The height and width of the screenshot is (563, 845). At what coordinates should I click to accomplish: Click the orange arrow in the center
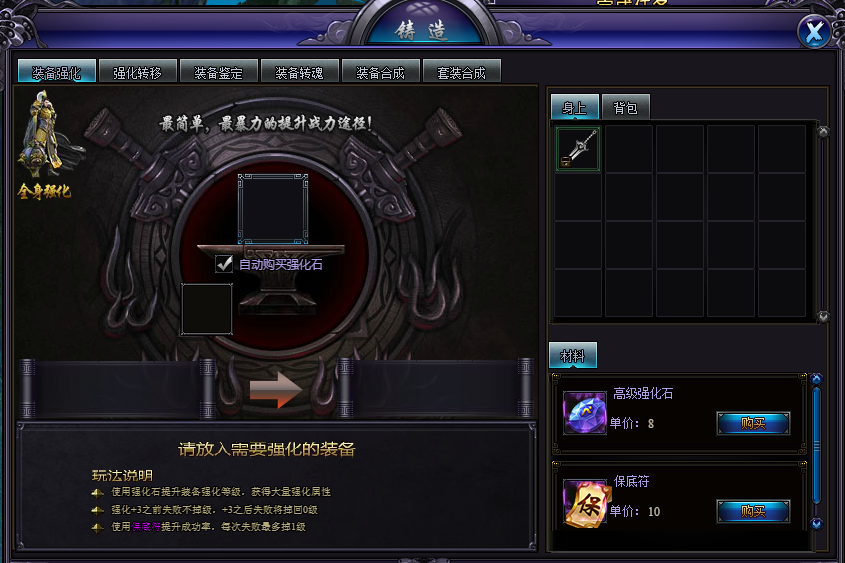(275, 390)
